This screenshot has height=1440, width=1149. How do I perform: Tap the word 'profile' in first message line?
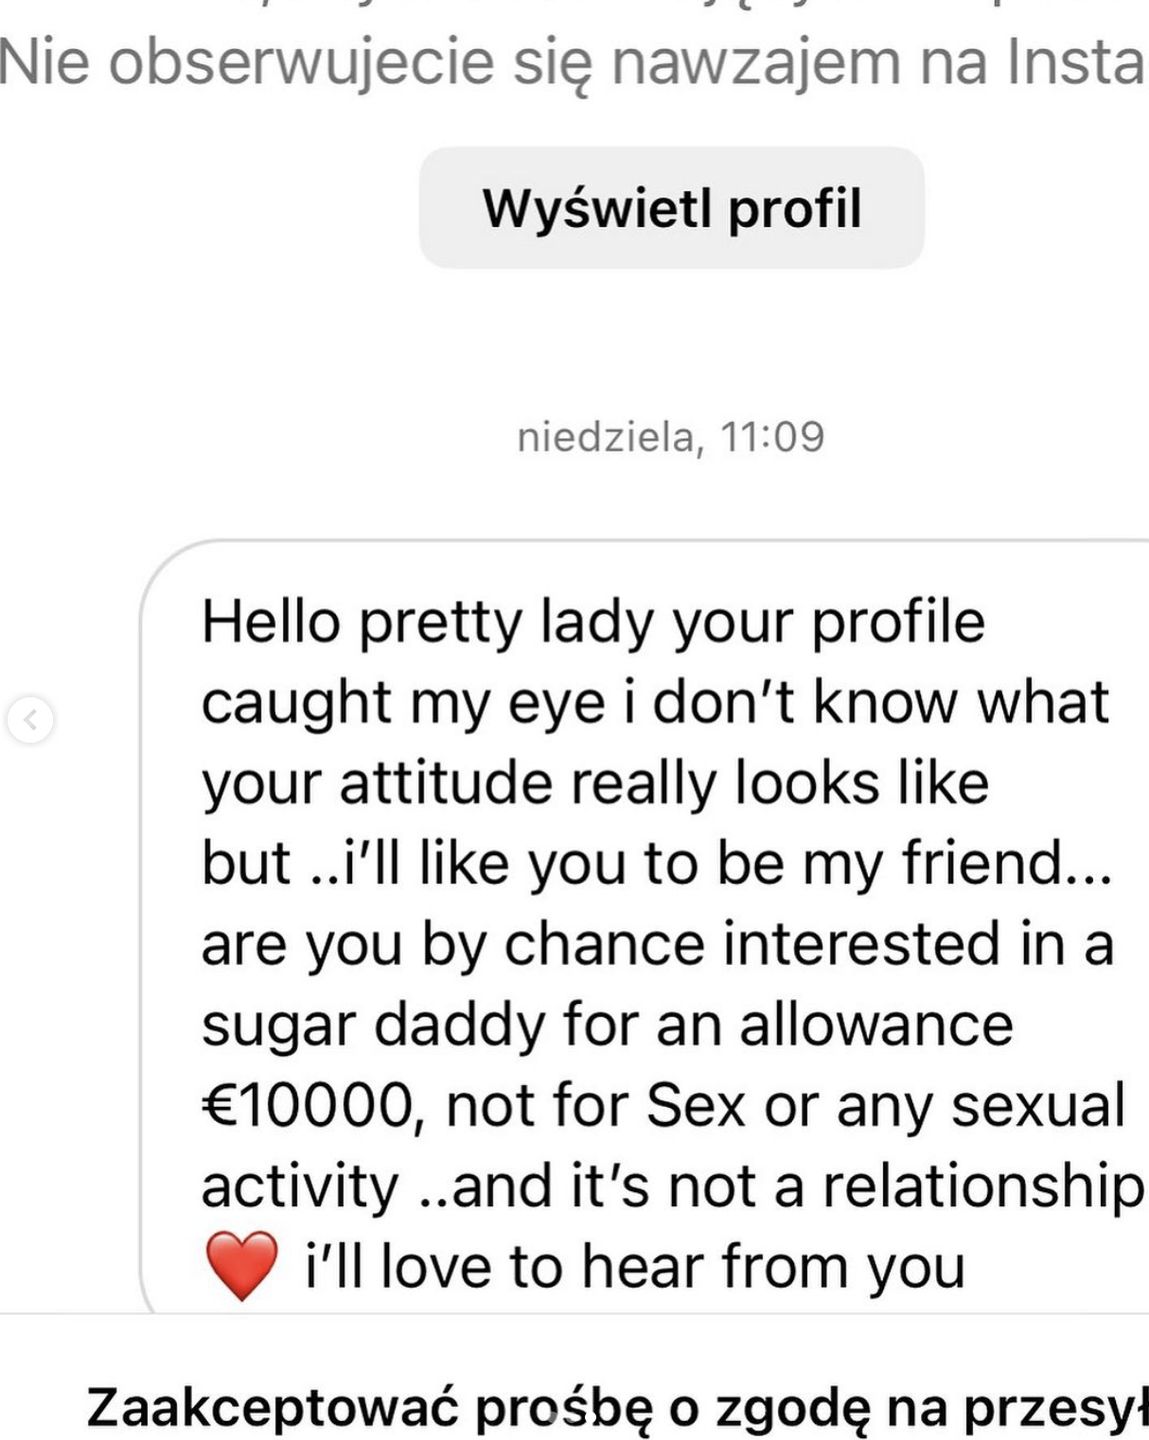897,622
